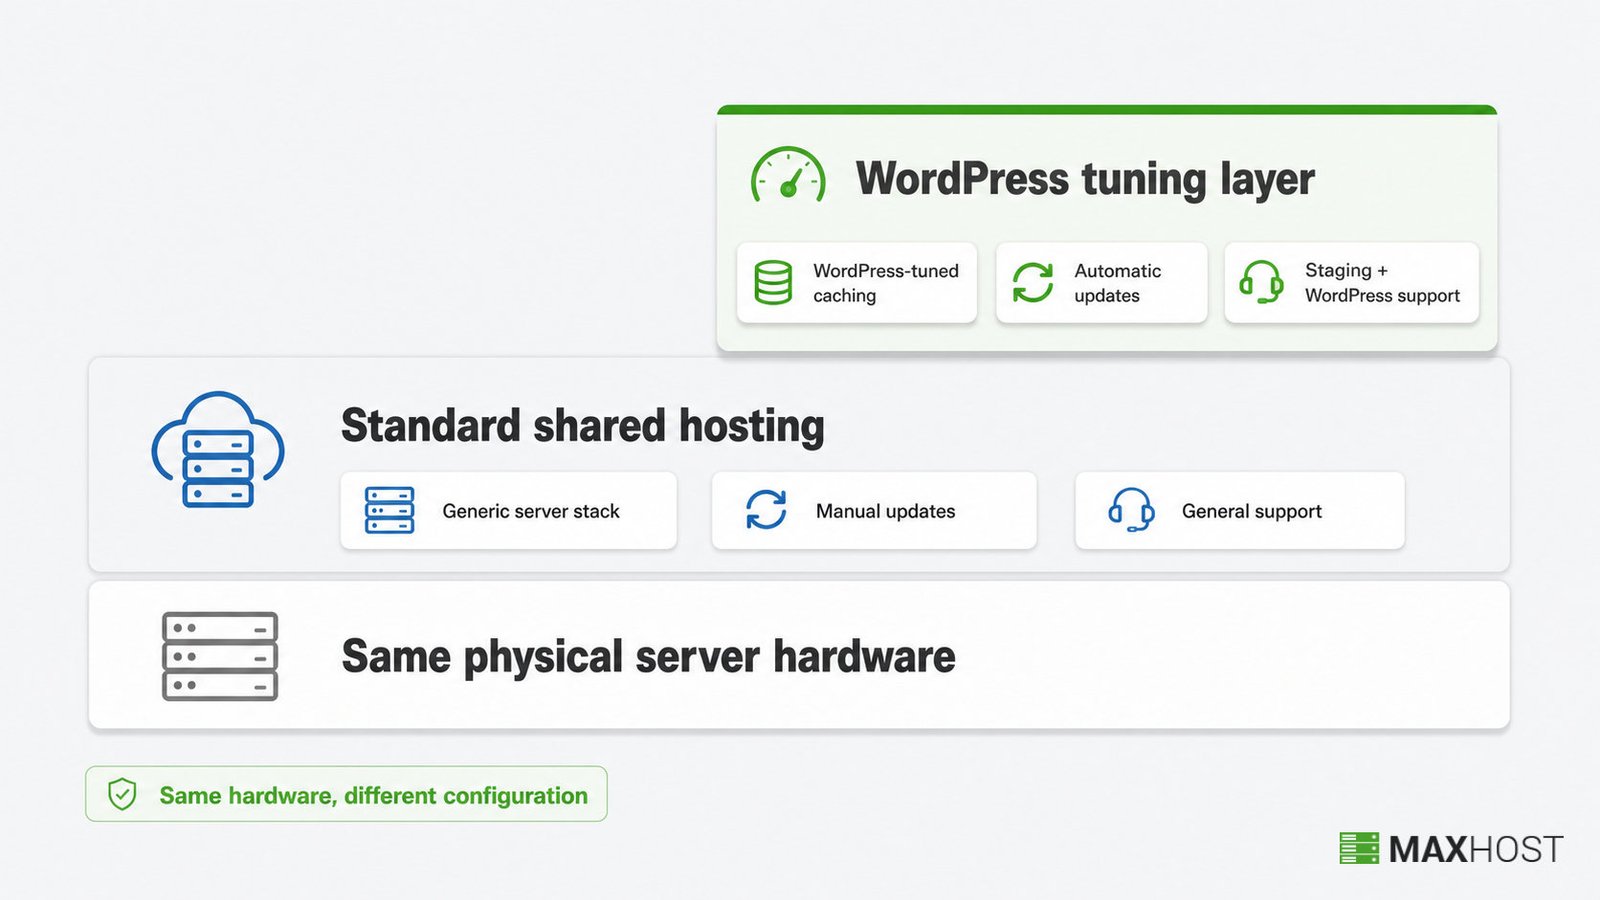
Task: Click the green headset support icon
Action: [x=1261, y=282]
